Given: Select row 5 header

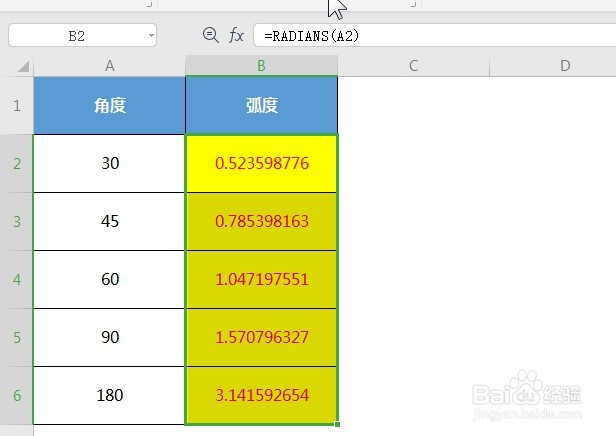Looking at the screenshot, I should pos(16,337).
